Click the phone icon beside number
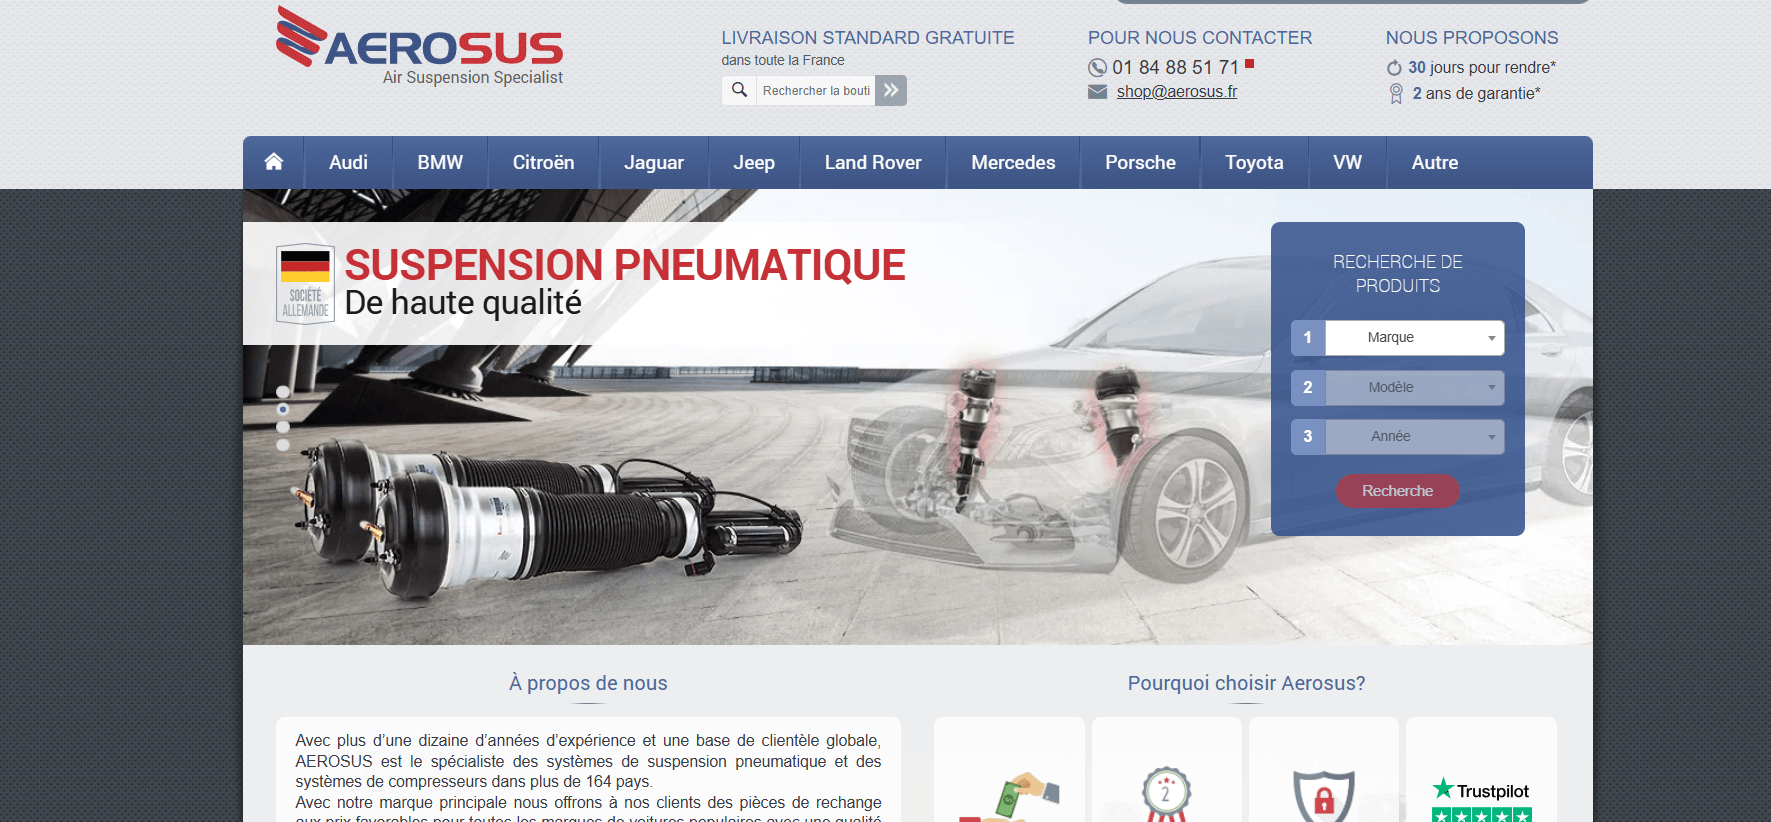The height and width of the screenshot is (822, 1771). click(1097, 68)
